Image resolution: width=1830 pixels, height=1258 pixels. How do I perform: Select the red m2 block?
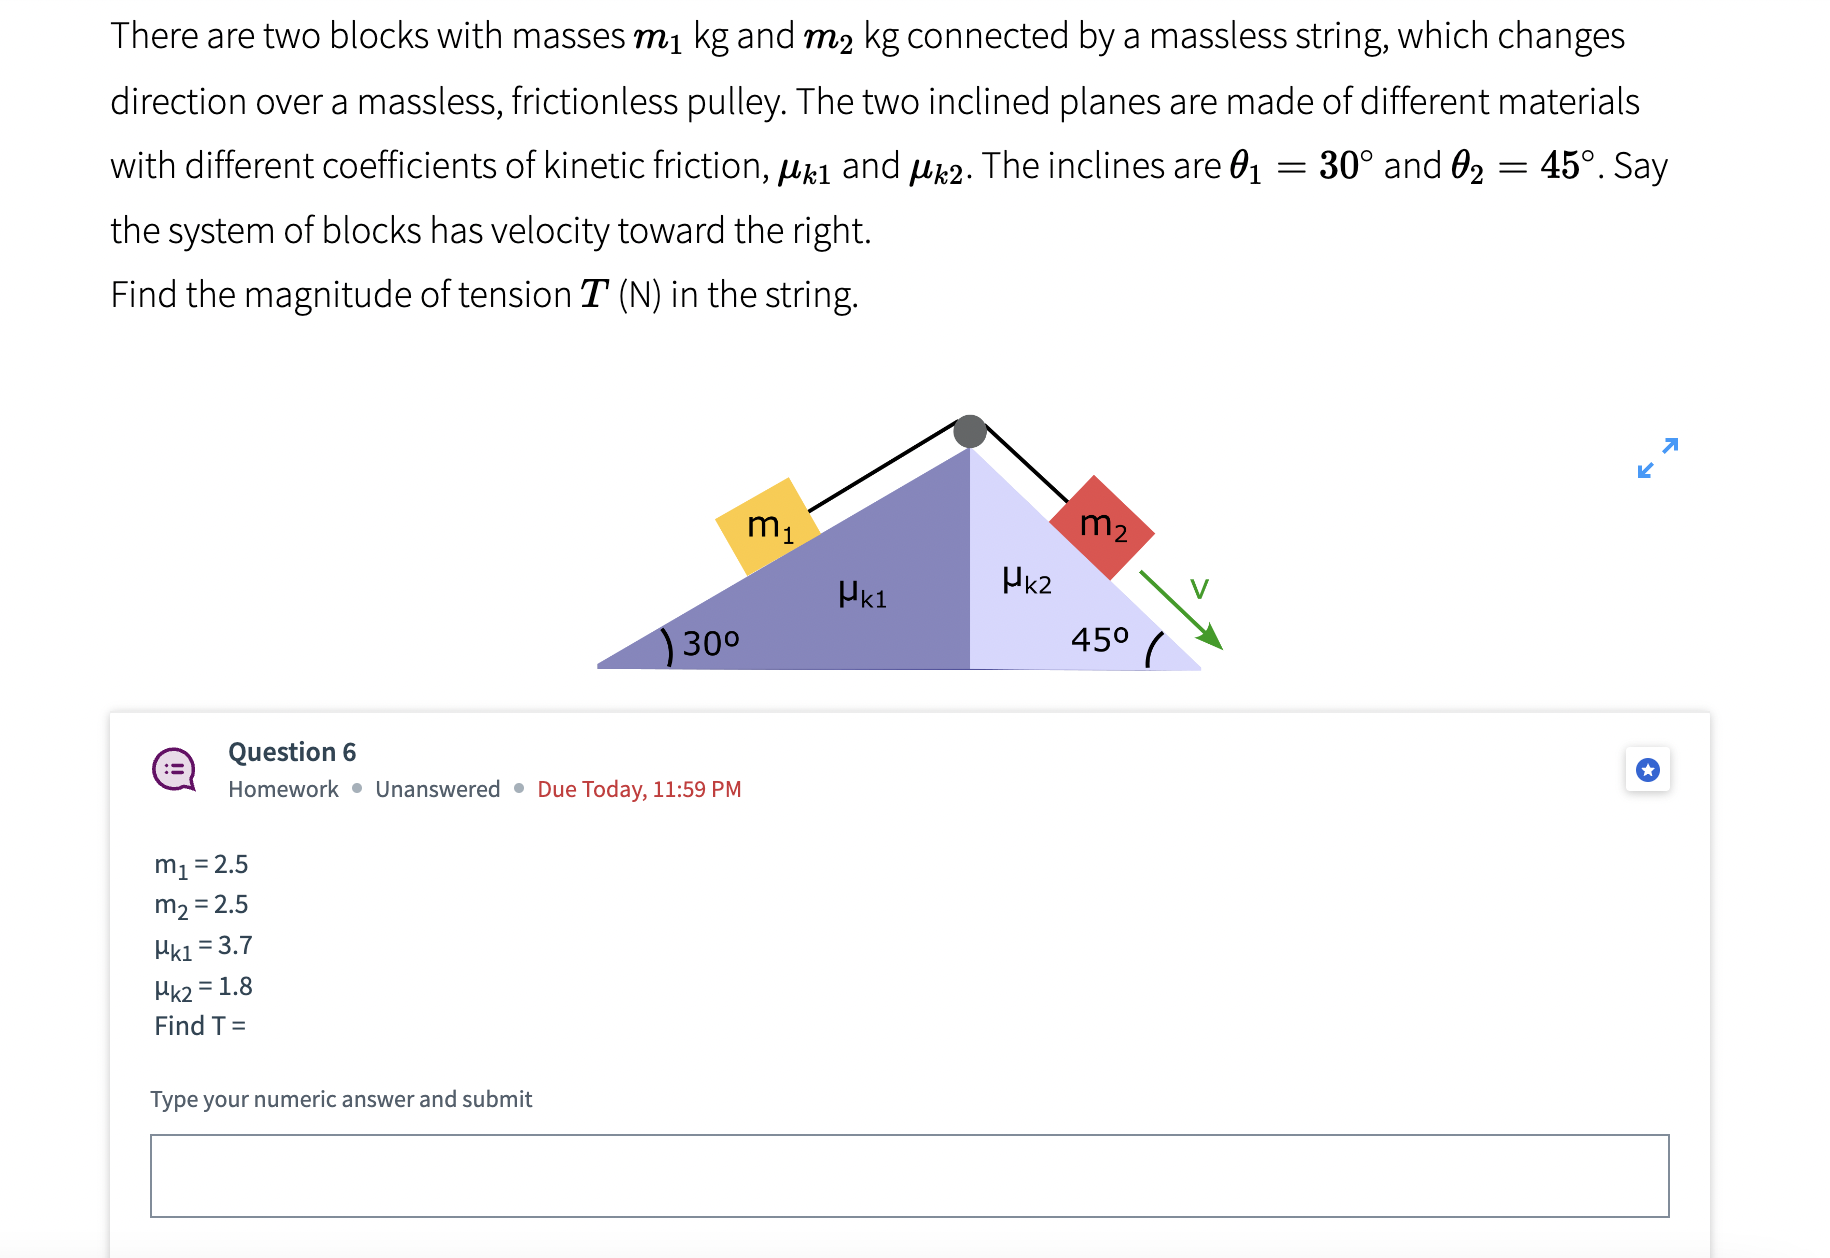point(1103,527)
